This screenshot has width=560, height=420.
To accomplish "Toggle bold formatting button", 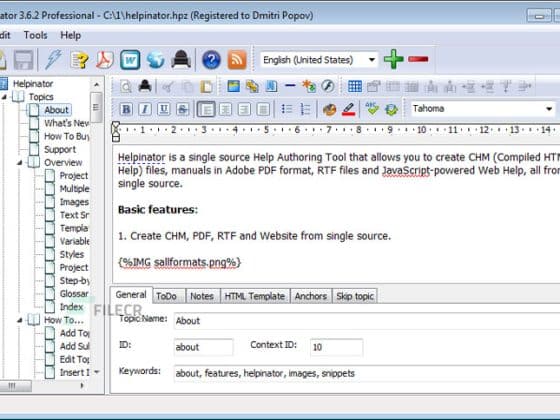I will click(126, 109).
